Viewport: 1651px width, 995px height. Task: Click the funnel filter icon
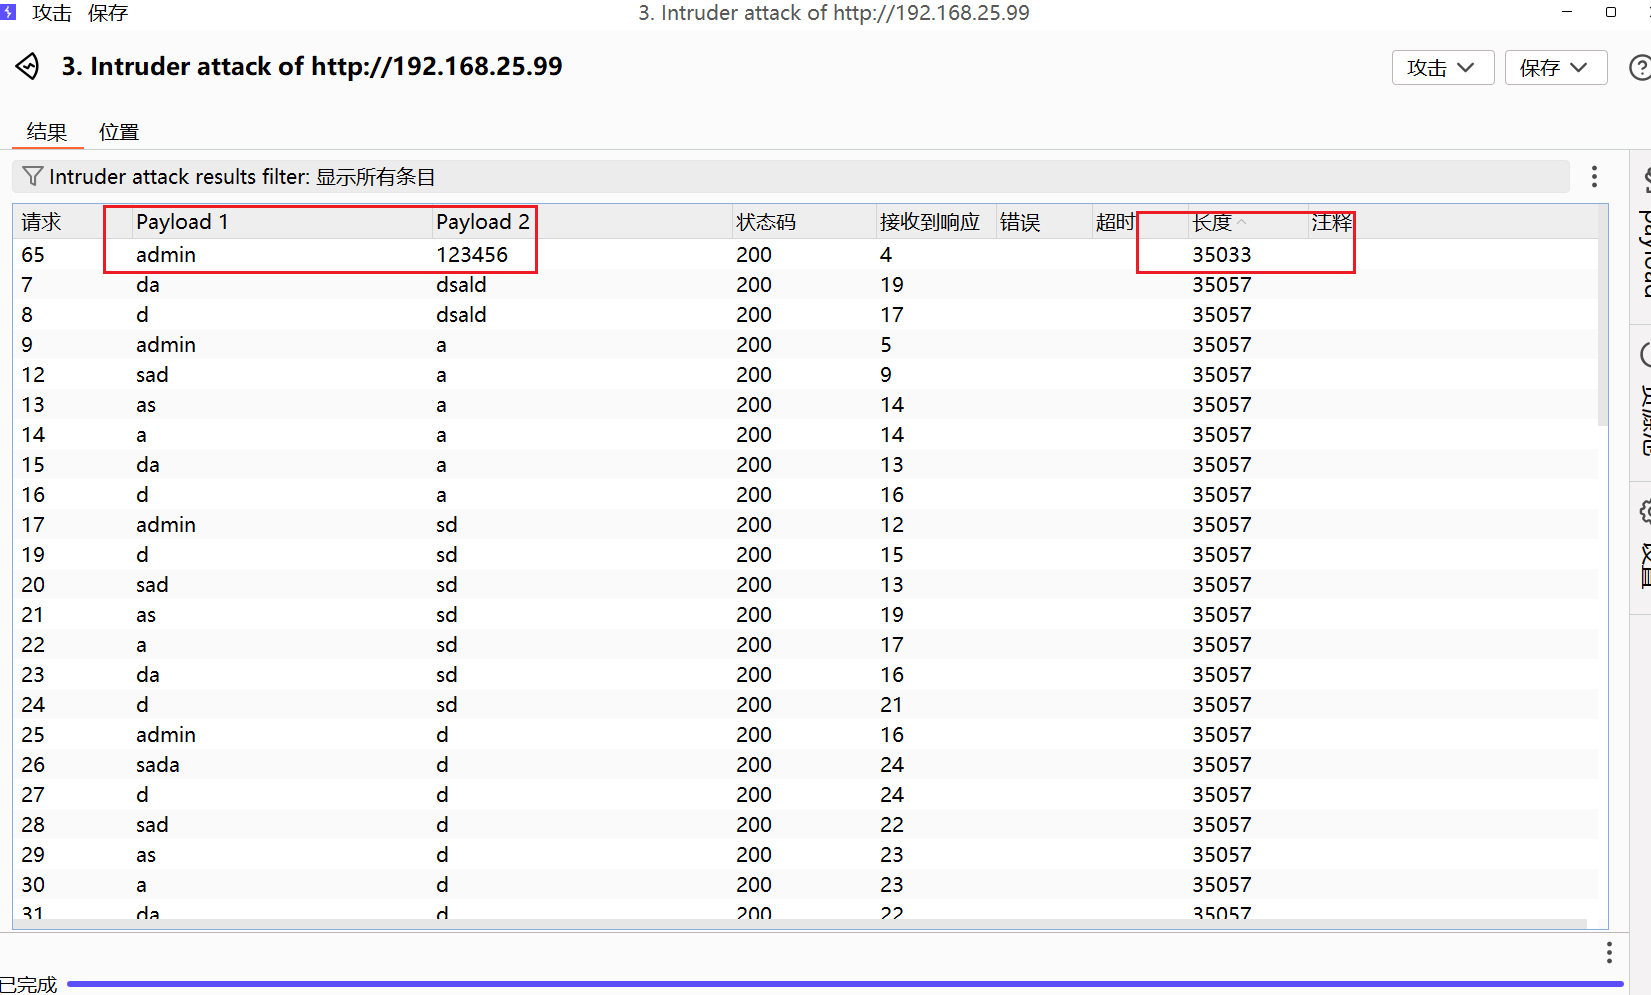point(32,177)
